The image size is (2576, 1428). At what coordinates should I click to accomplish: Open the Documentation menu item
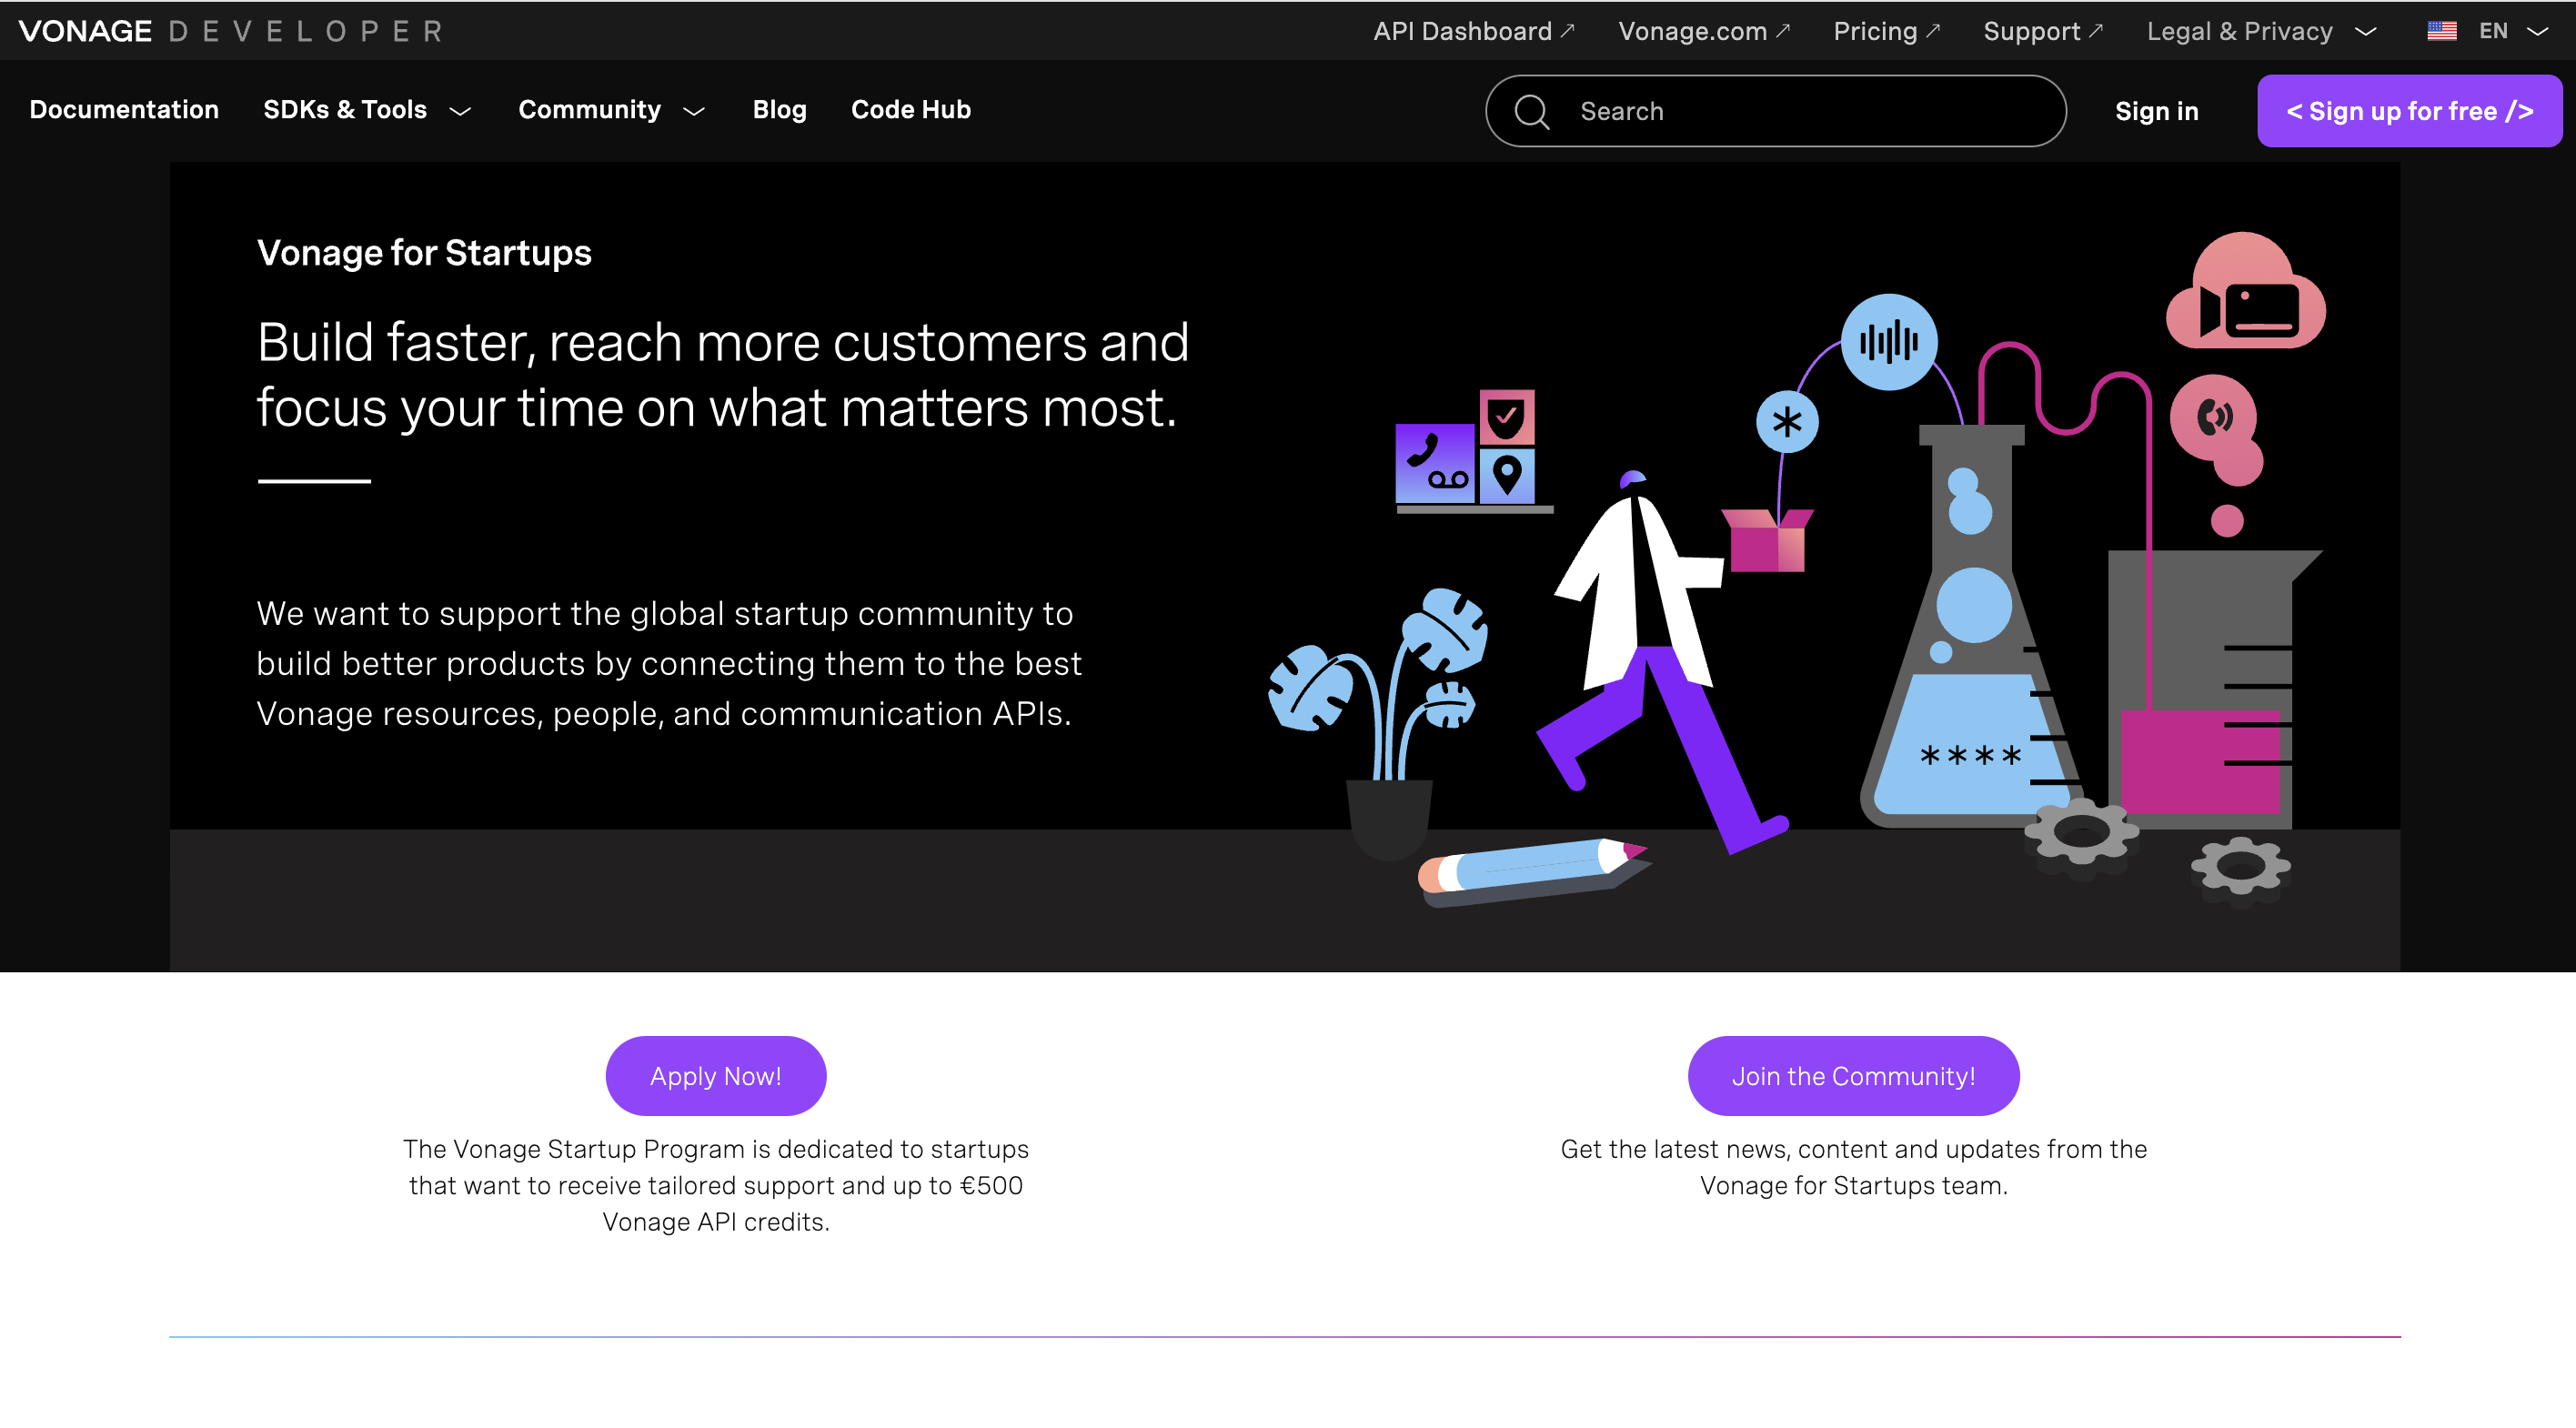[124, 110]
